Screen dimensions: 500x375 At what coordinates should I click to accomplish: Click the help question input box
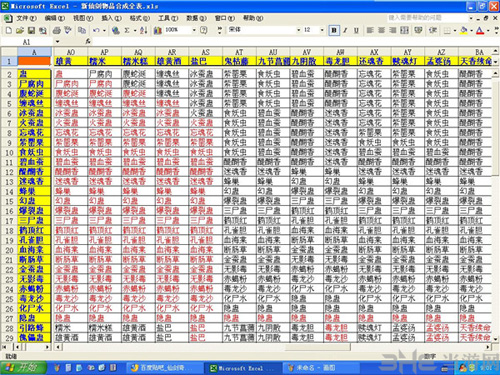coord(428,18)
